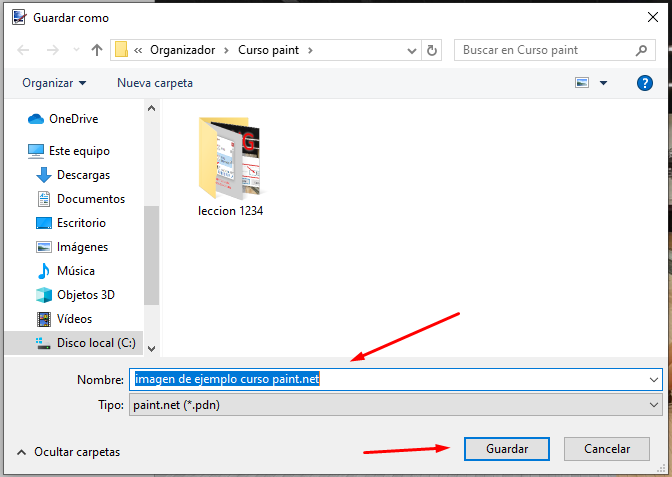Click the Up one level arrow
This screenshot has height=477, width=672.
(97, 50)
